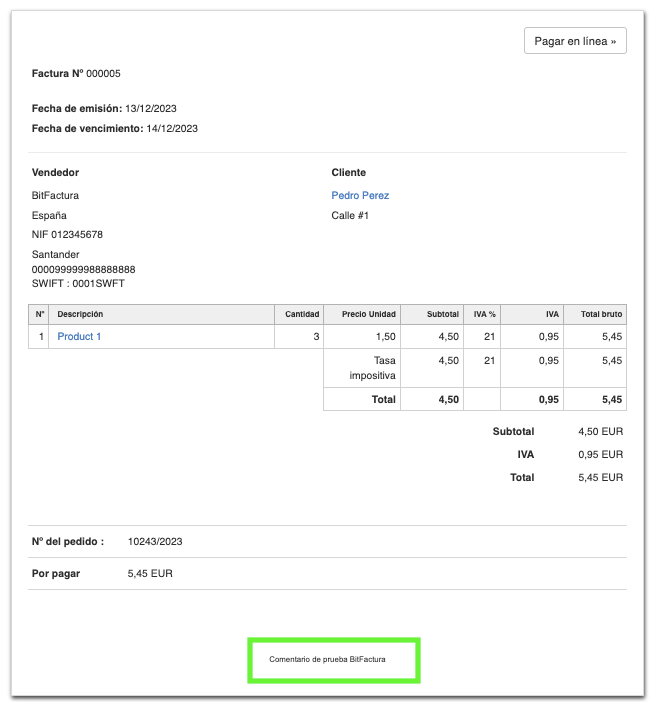Select the issue date 13/12/2023

(157, 108)
